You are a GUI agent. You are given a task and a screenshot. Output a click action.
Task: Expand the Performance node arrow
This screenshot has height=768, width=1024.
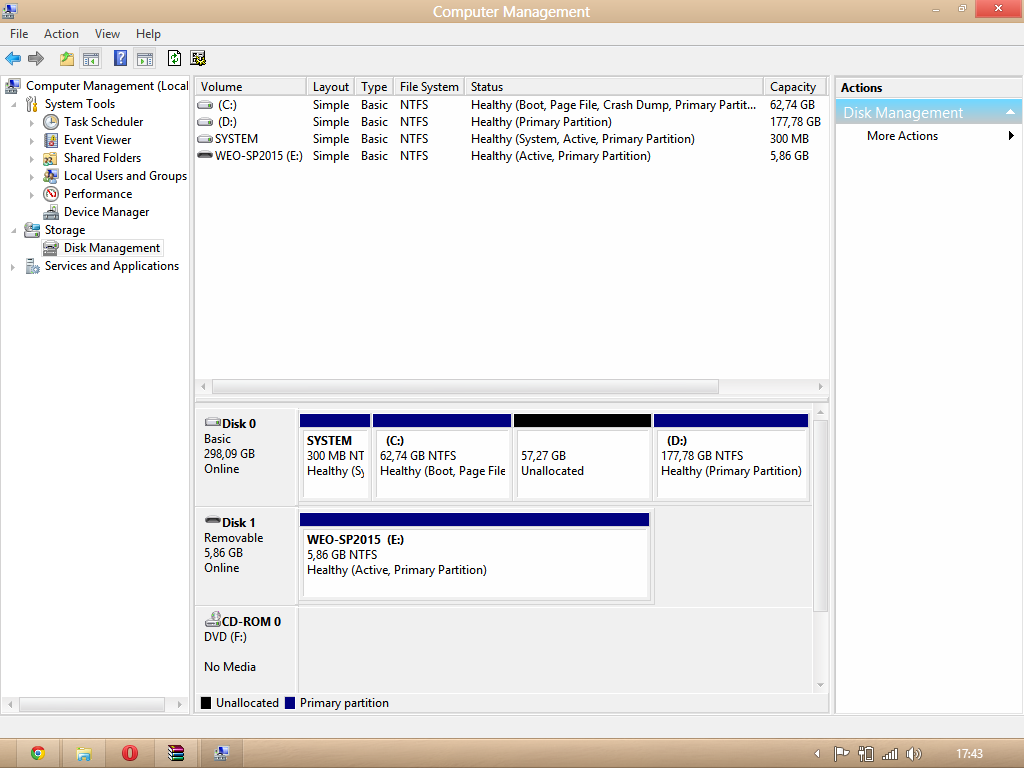pyautogui.click(x=31, y=195)
